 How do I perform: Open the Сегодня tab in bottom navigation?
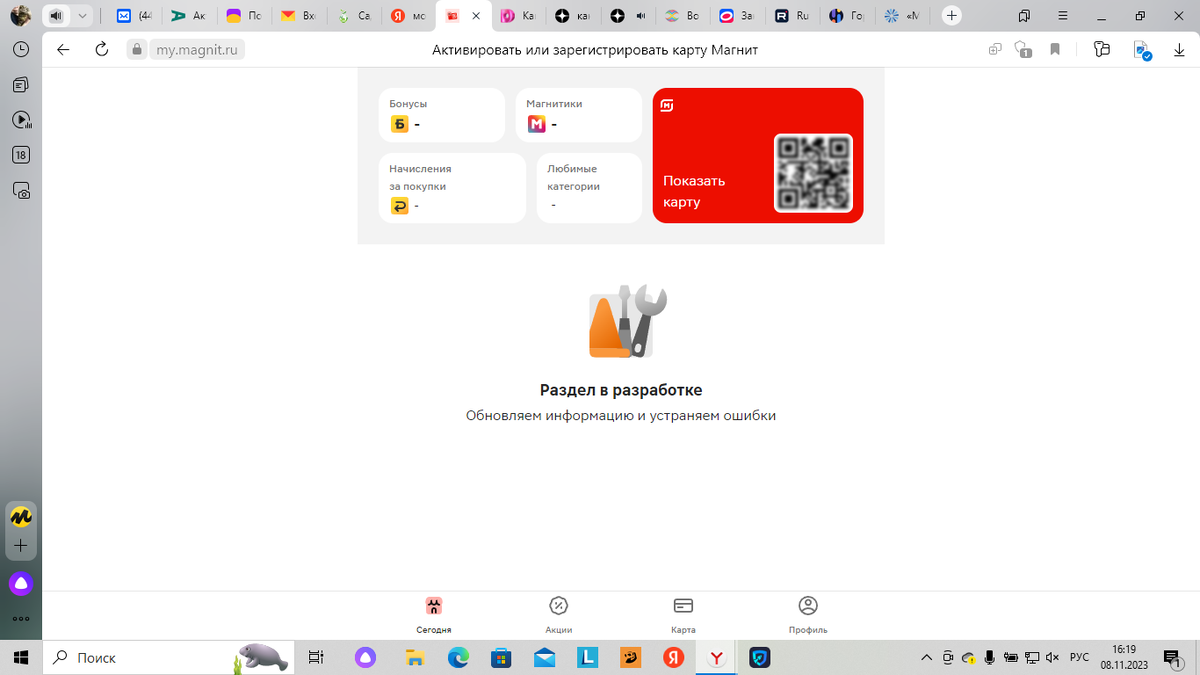pyautogui.click(x=434, y=615)
